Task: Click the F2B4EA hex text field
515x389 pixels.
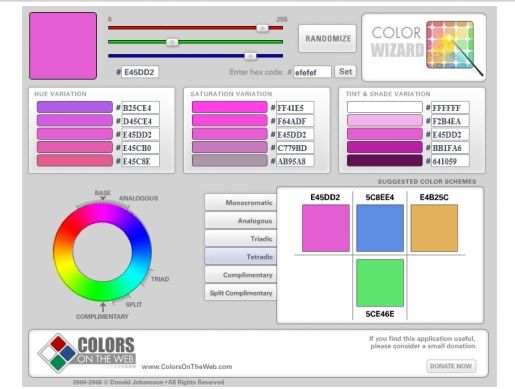Action: click(x=450, y=121)
